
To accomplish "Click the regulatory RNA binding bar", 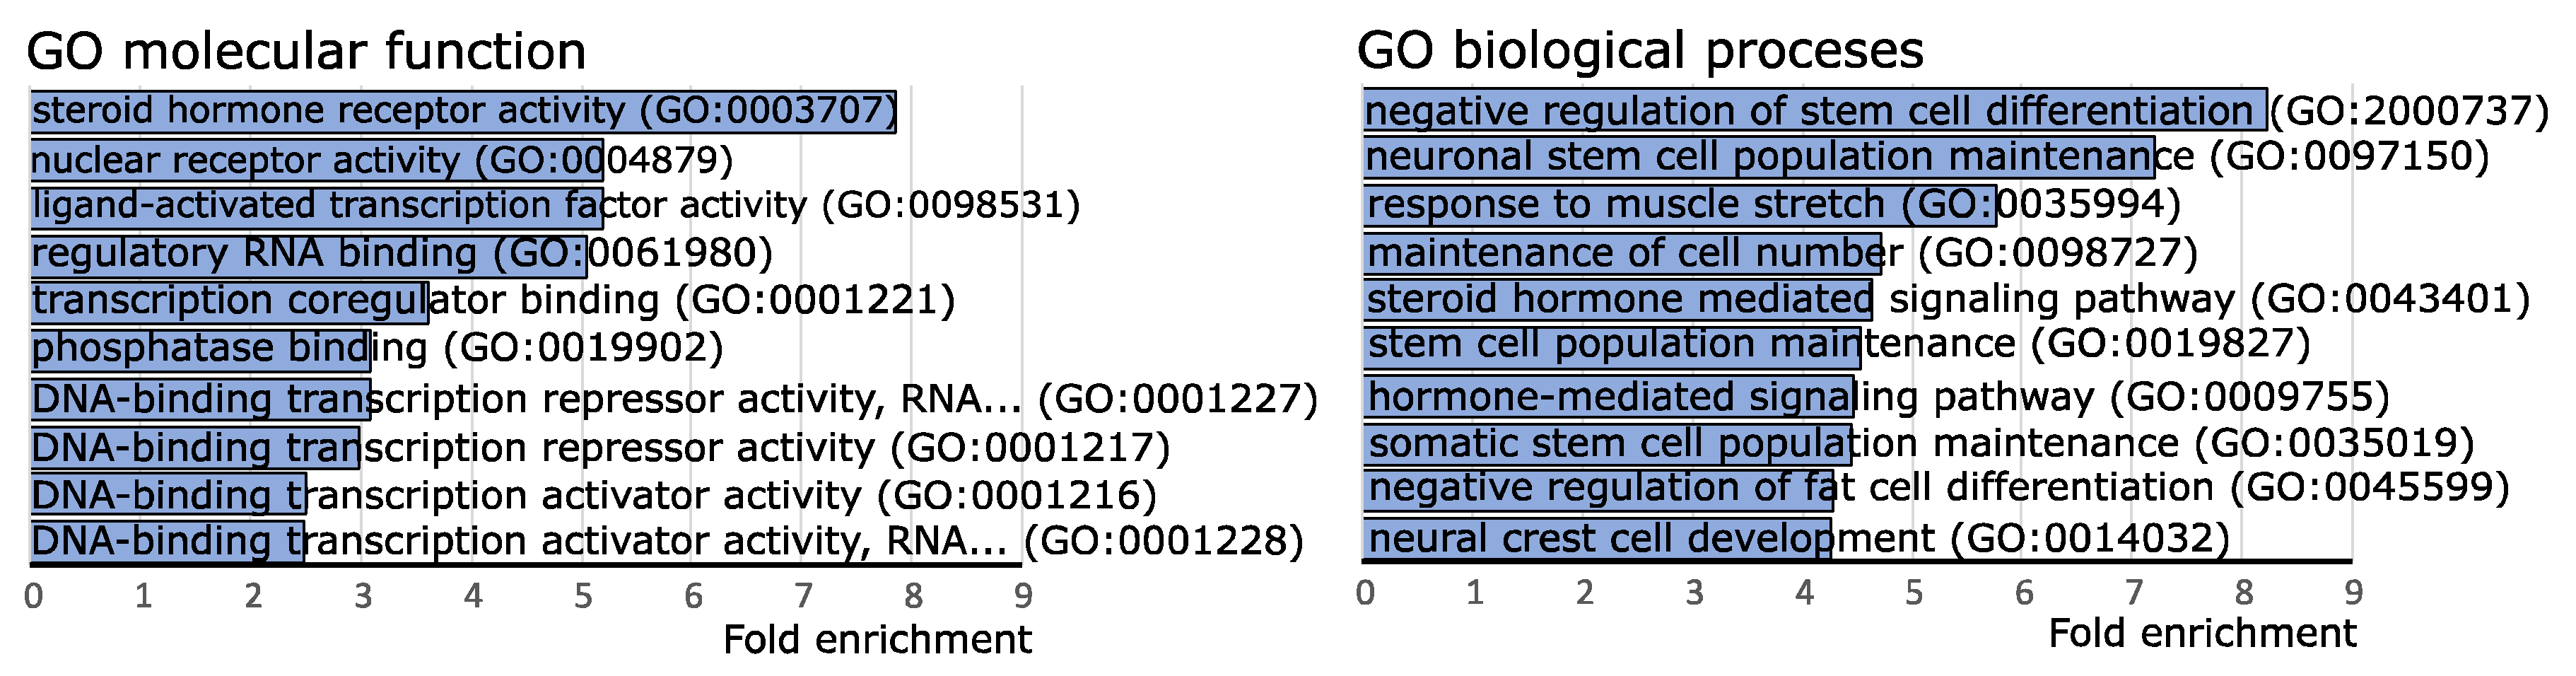I will [x=308, y=254].
